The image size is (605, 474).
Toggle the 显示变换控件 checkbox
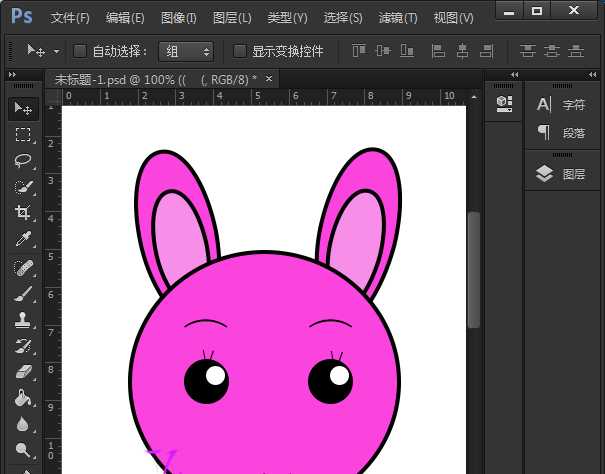coord(240,51)
